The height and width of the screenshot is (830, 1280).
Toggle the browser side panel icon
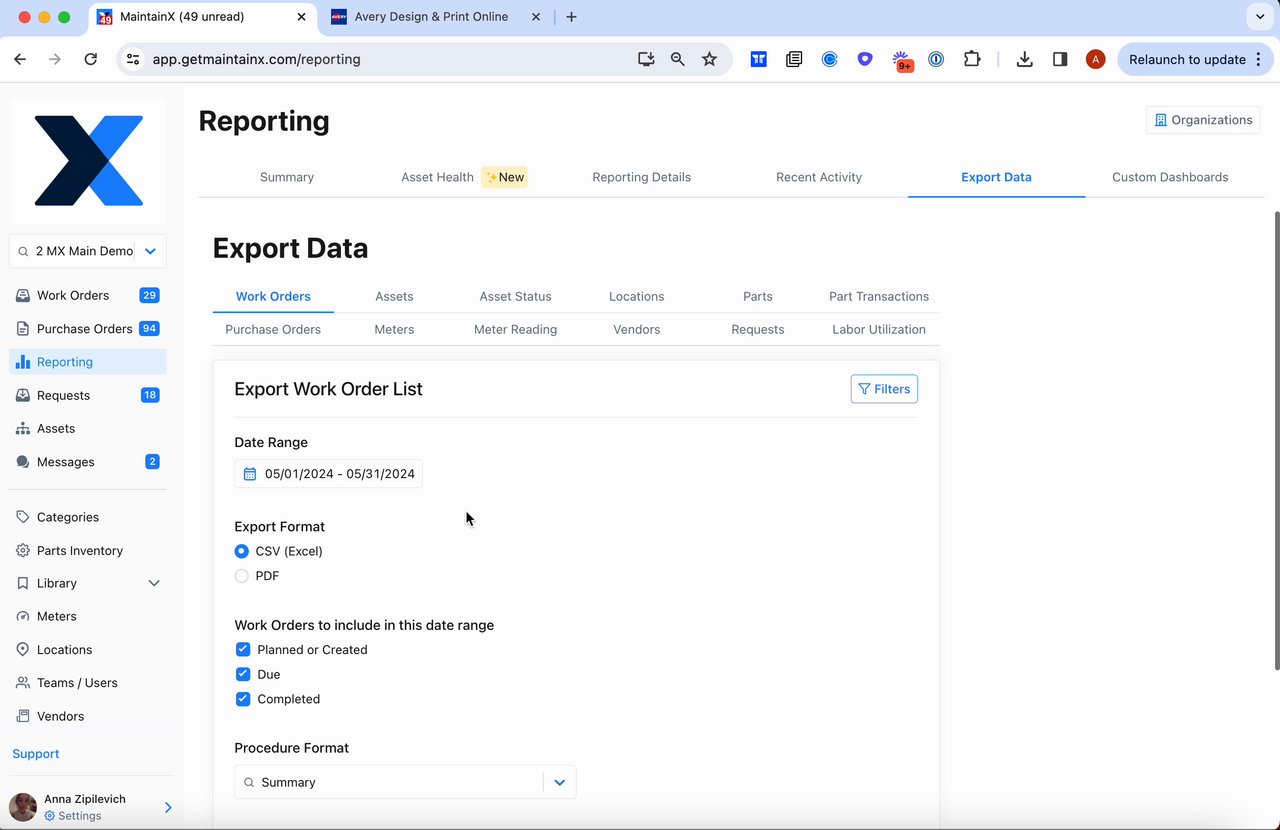[x=1060, y=59]
